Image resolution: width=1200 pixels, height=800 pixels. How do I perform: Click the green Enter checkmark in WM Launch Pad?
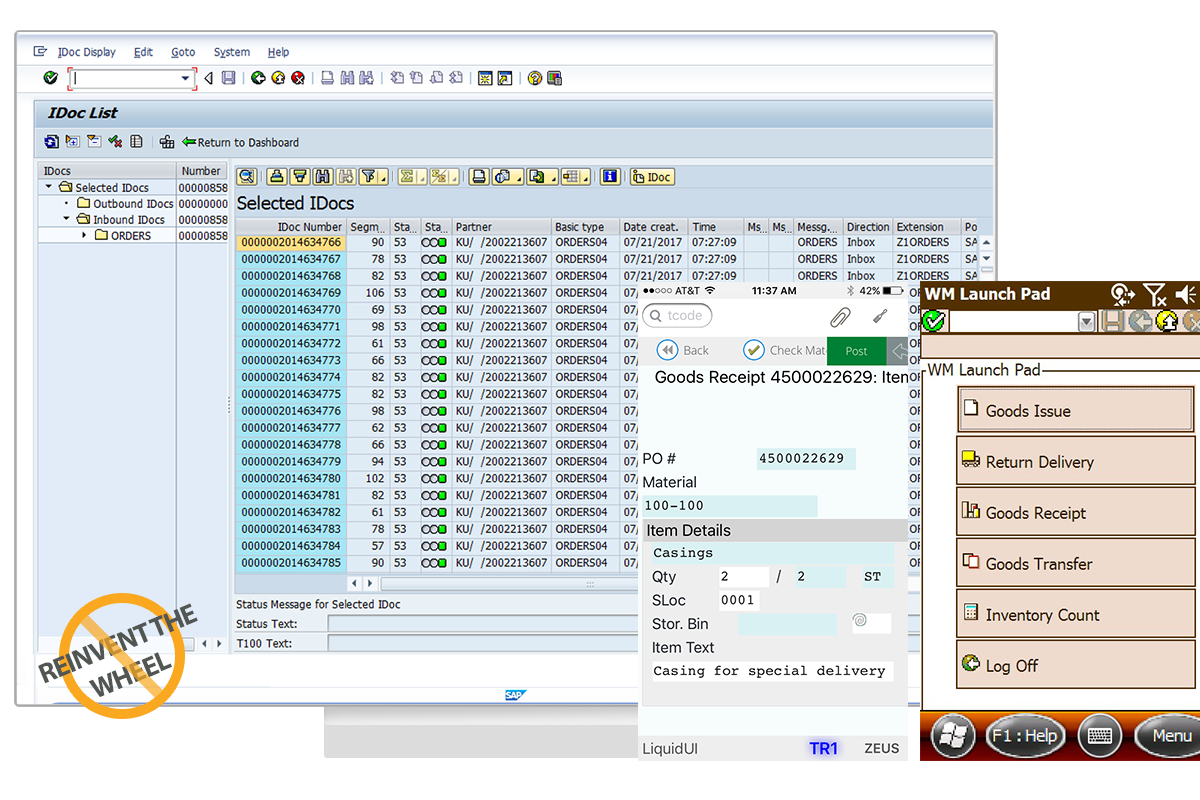[x=934, y=322]
